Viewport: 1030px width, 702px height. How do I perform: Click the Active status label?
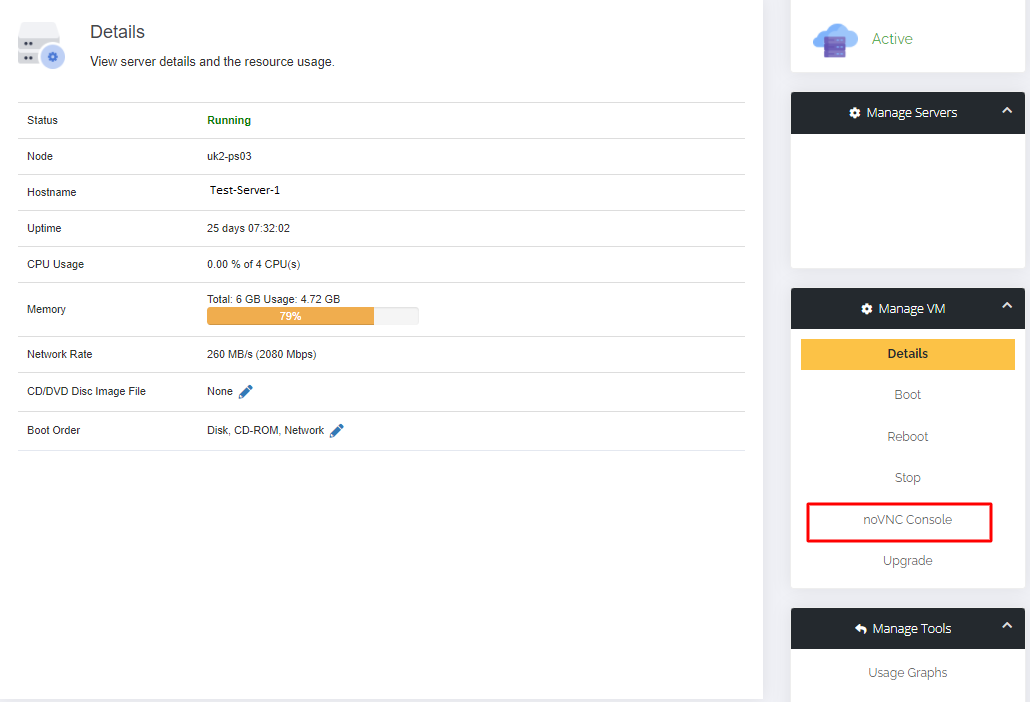coord(891,39)
